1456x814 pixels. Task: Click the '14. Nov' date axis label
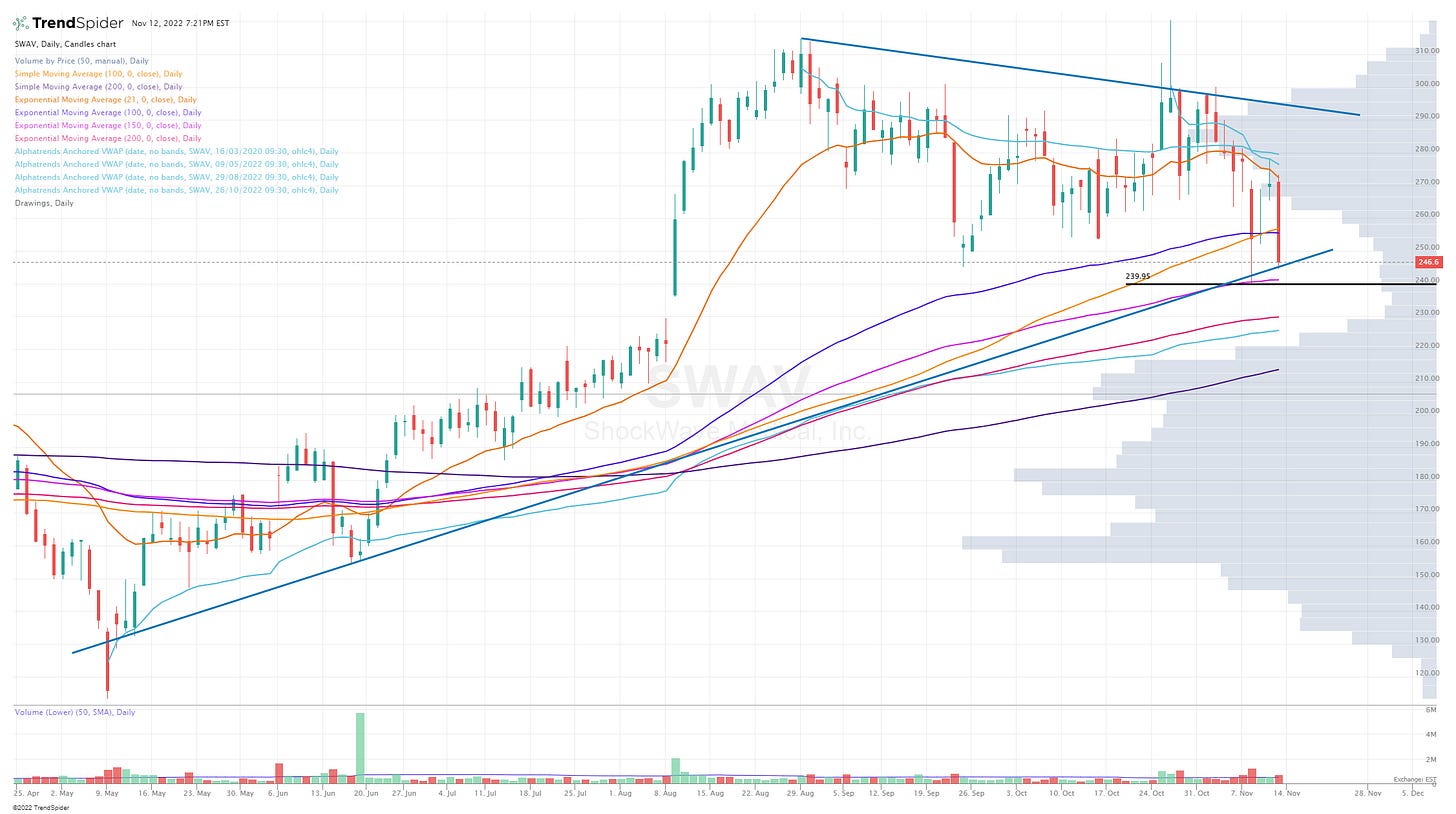click(1288, 792)
